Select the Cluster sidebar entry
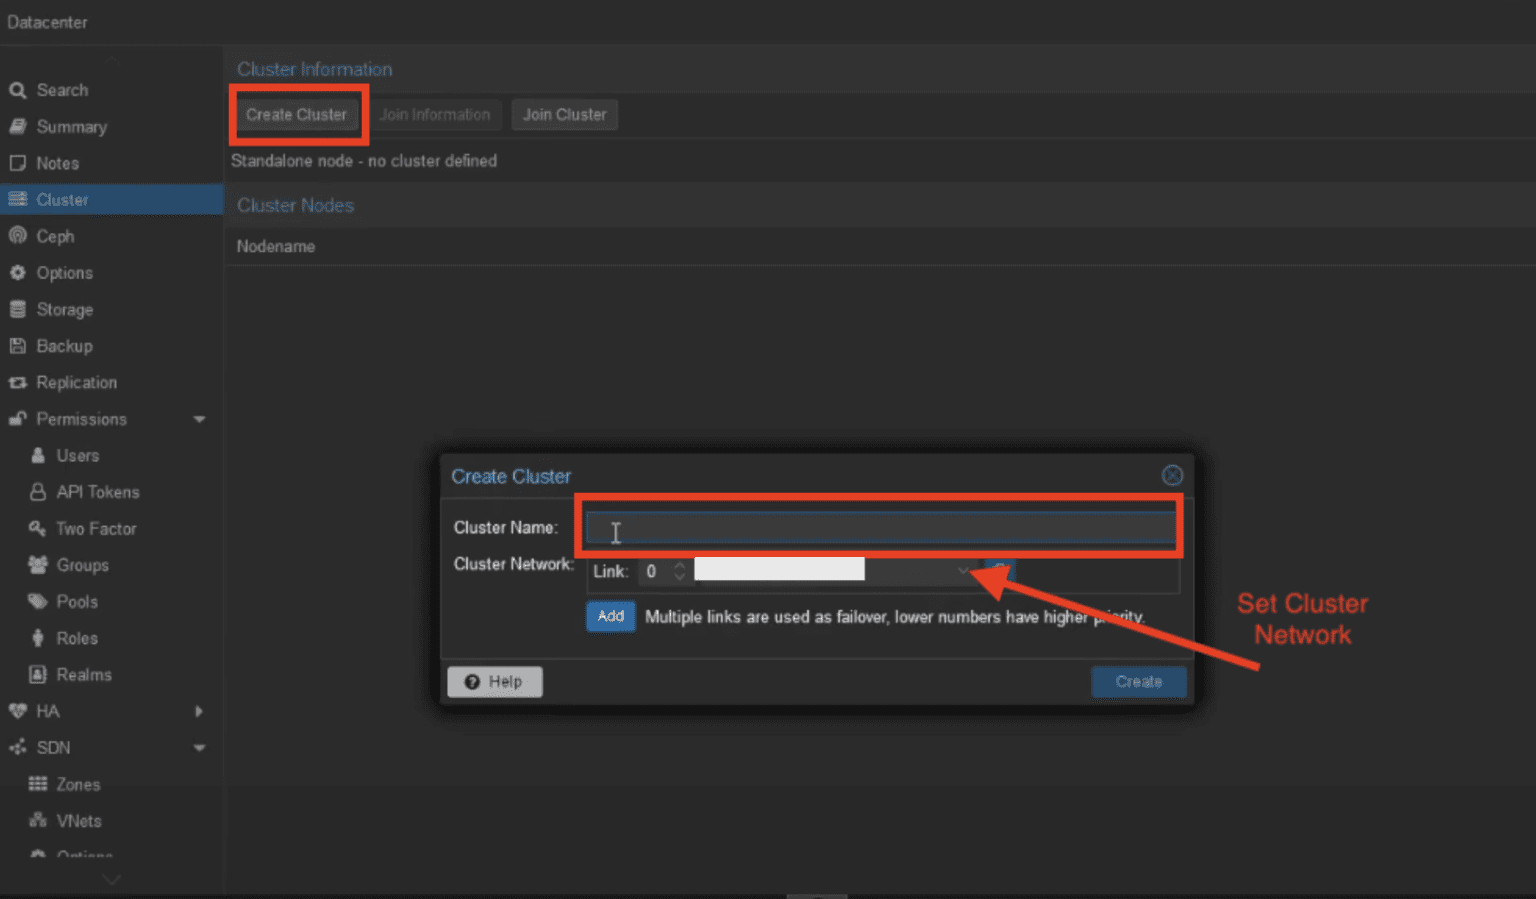This screenshot has height=899, width=1536. pyautogui.click(x=62, y=199)
